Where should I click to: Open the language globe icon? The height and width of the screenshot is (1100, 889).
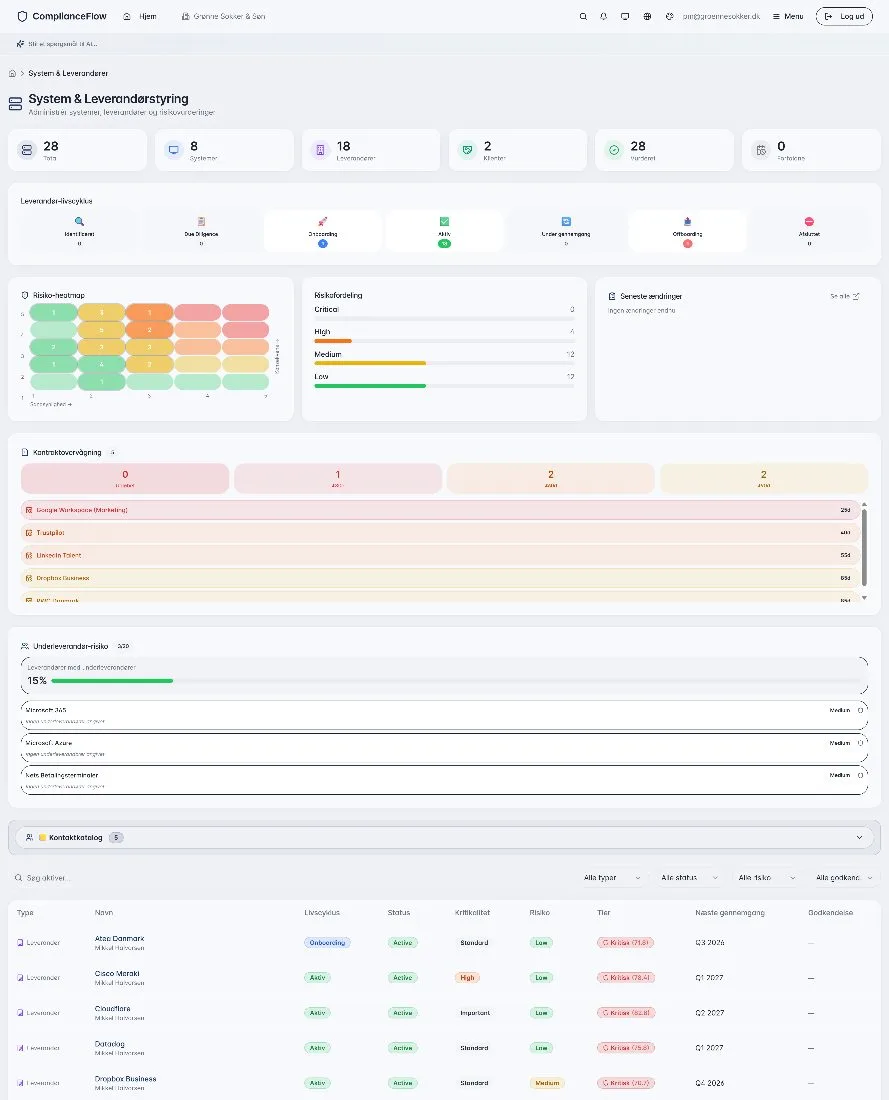pos(647,16)
